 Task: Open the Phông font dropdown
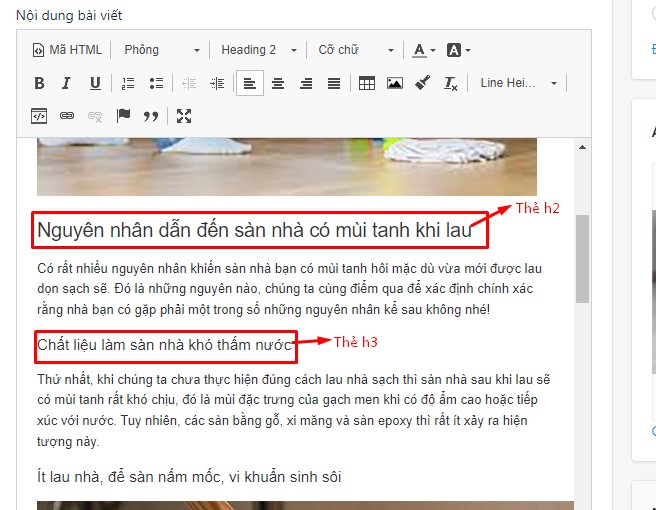[x=162, y=50]
